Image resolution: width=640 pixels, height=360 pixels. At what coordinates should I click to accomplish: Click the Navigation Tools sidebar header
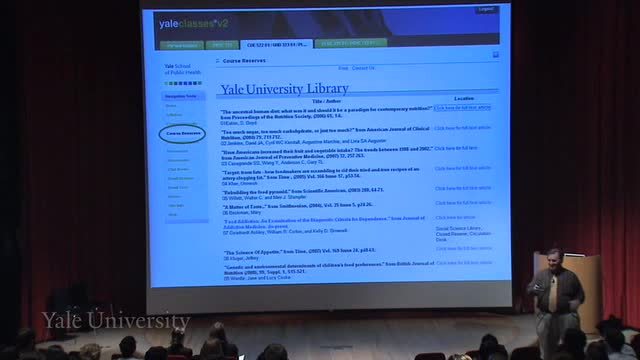[x=183, y=96]
